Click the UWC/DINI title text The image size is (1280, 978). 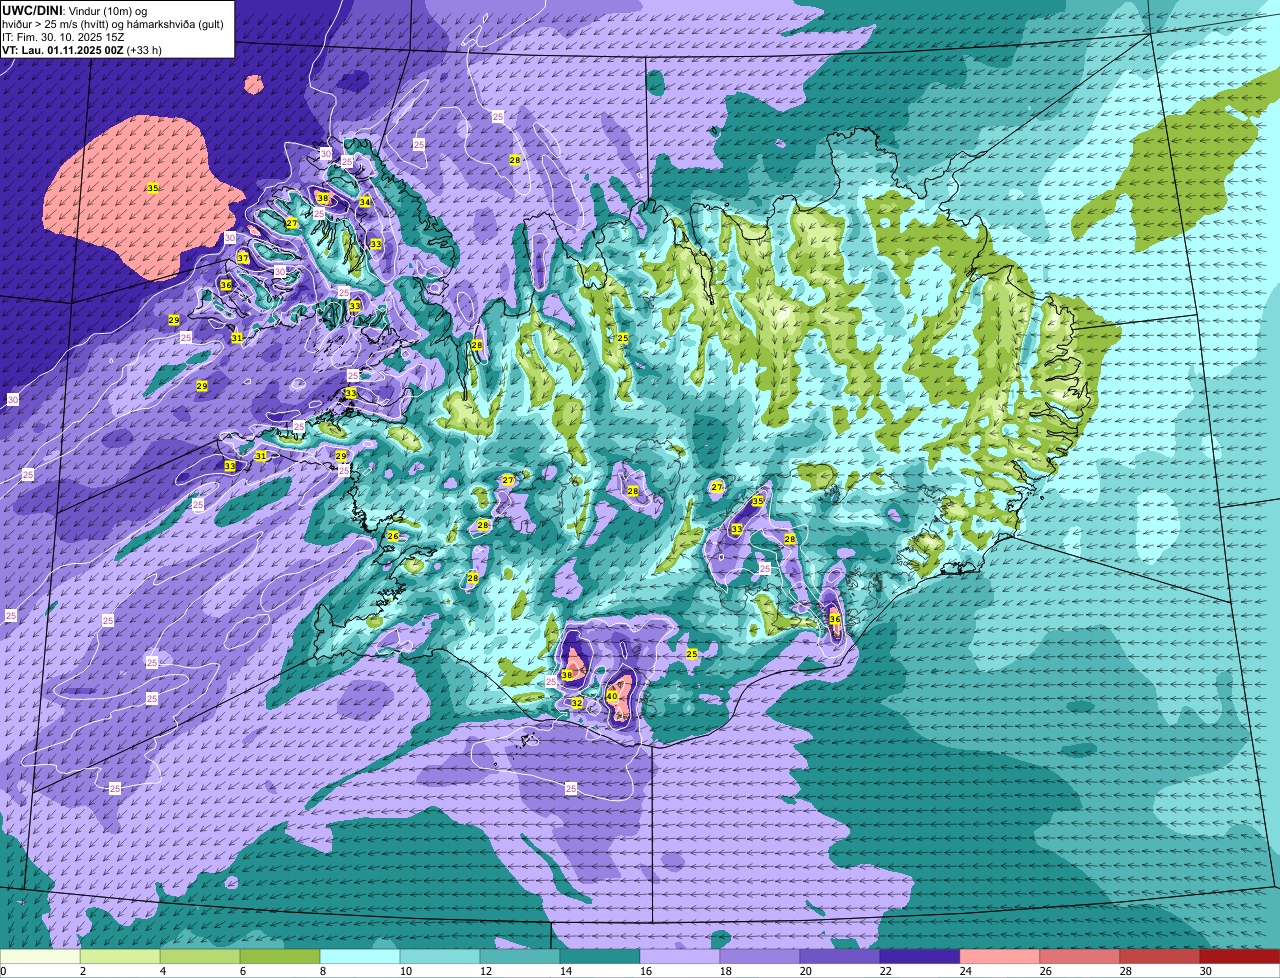[x=32, y=9]
